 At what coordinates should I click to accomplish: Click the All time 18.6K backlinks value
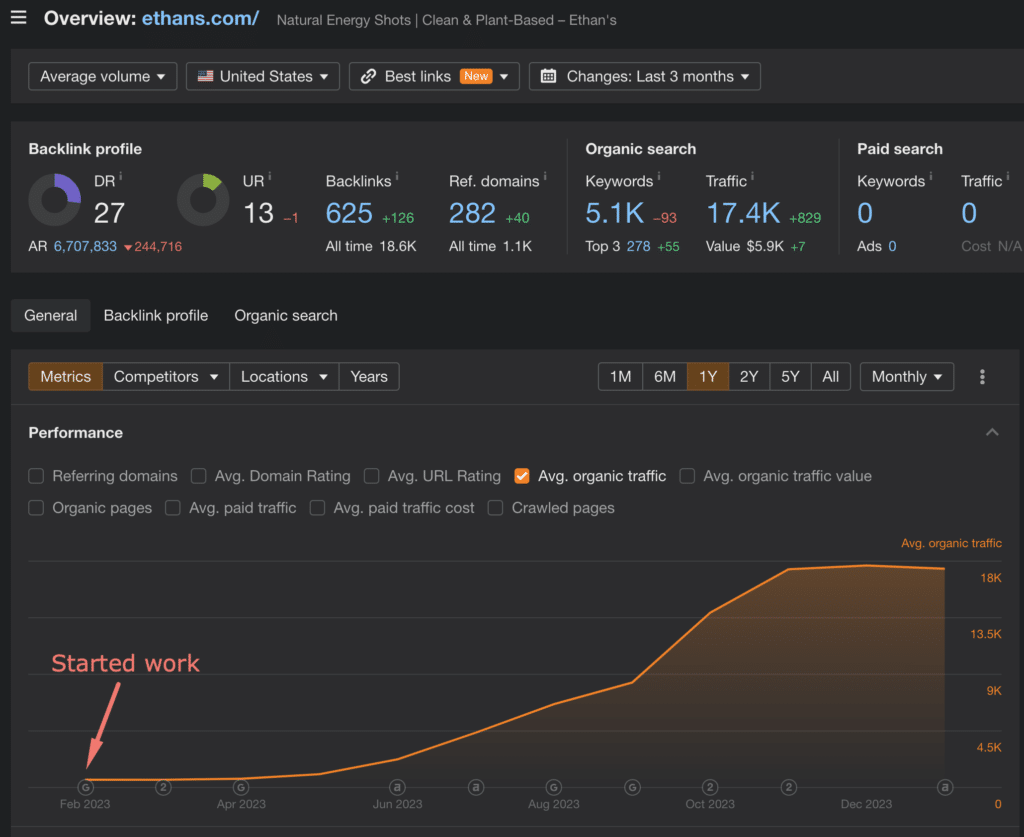[398, 246]
